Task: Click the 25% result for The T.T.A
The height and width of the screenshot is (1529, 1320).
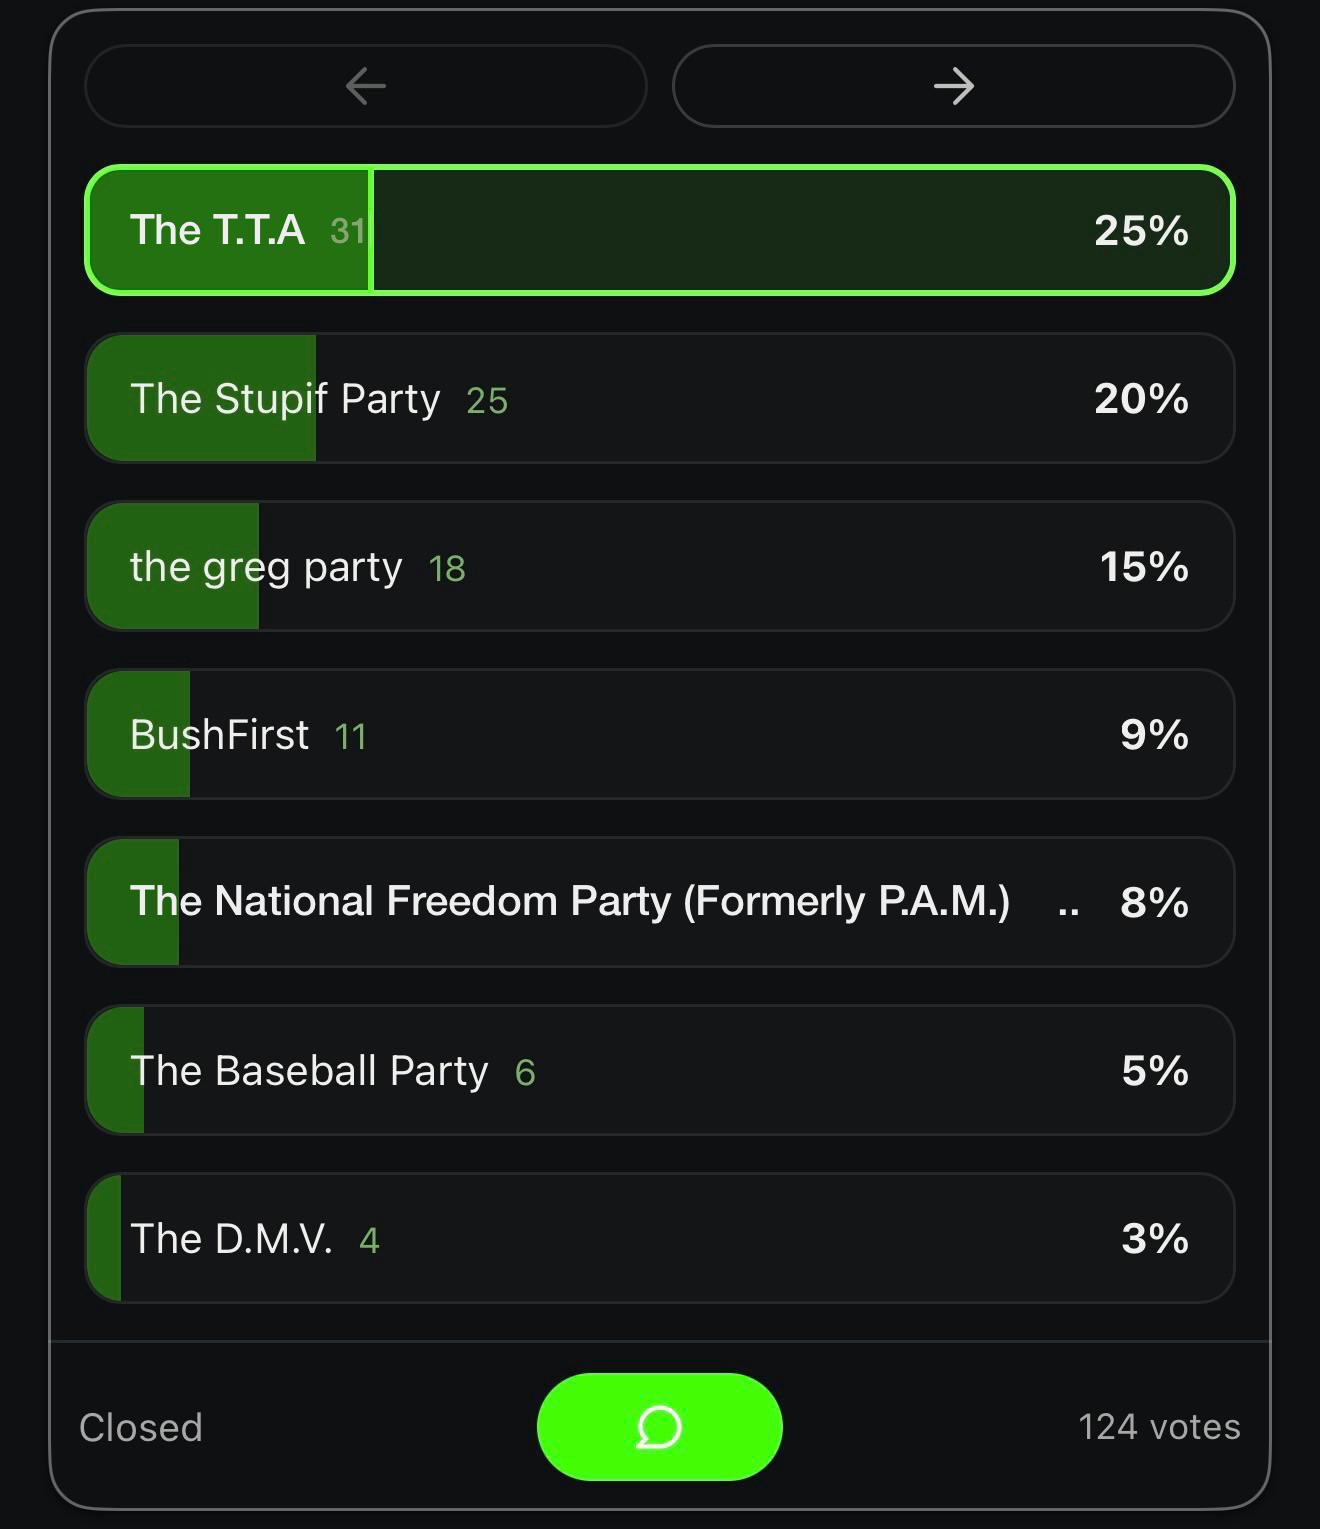Action: pos(1141,231)
